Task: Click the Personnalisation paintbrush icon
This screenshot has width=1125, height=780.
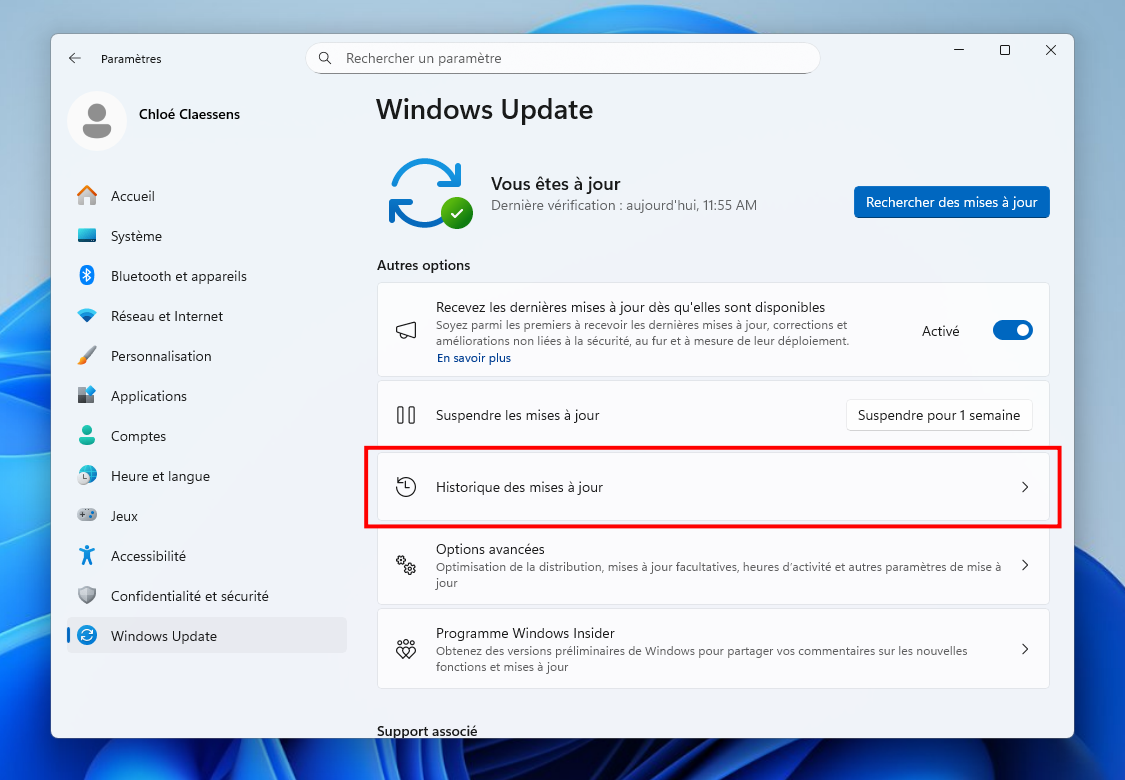Action: [x=87, y=356]
